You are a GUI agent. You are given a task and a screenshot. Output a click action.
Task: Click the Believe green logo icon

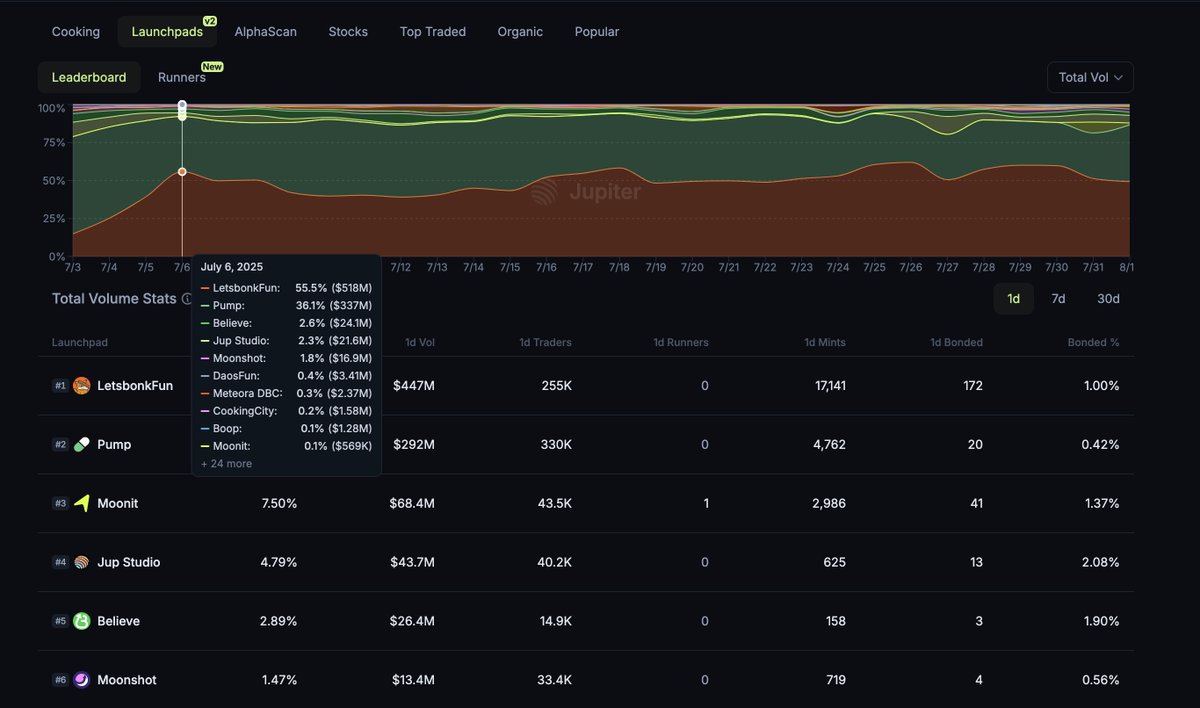click(82, 621)
